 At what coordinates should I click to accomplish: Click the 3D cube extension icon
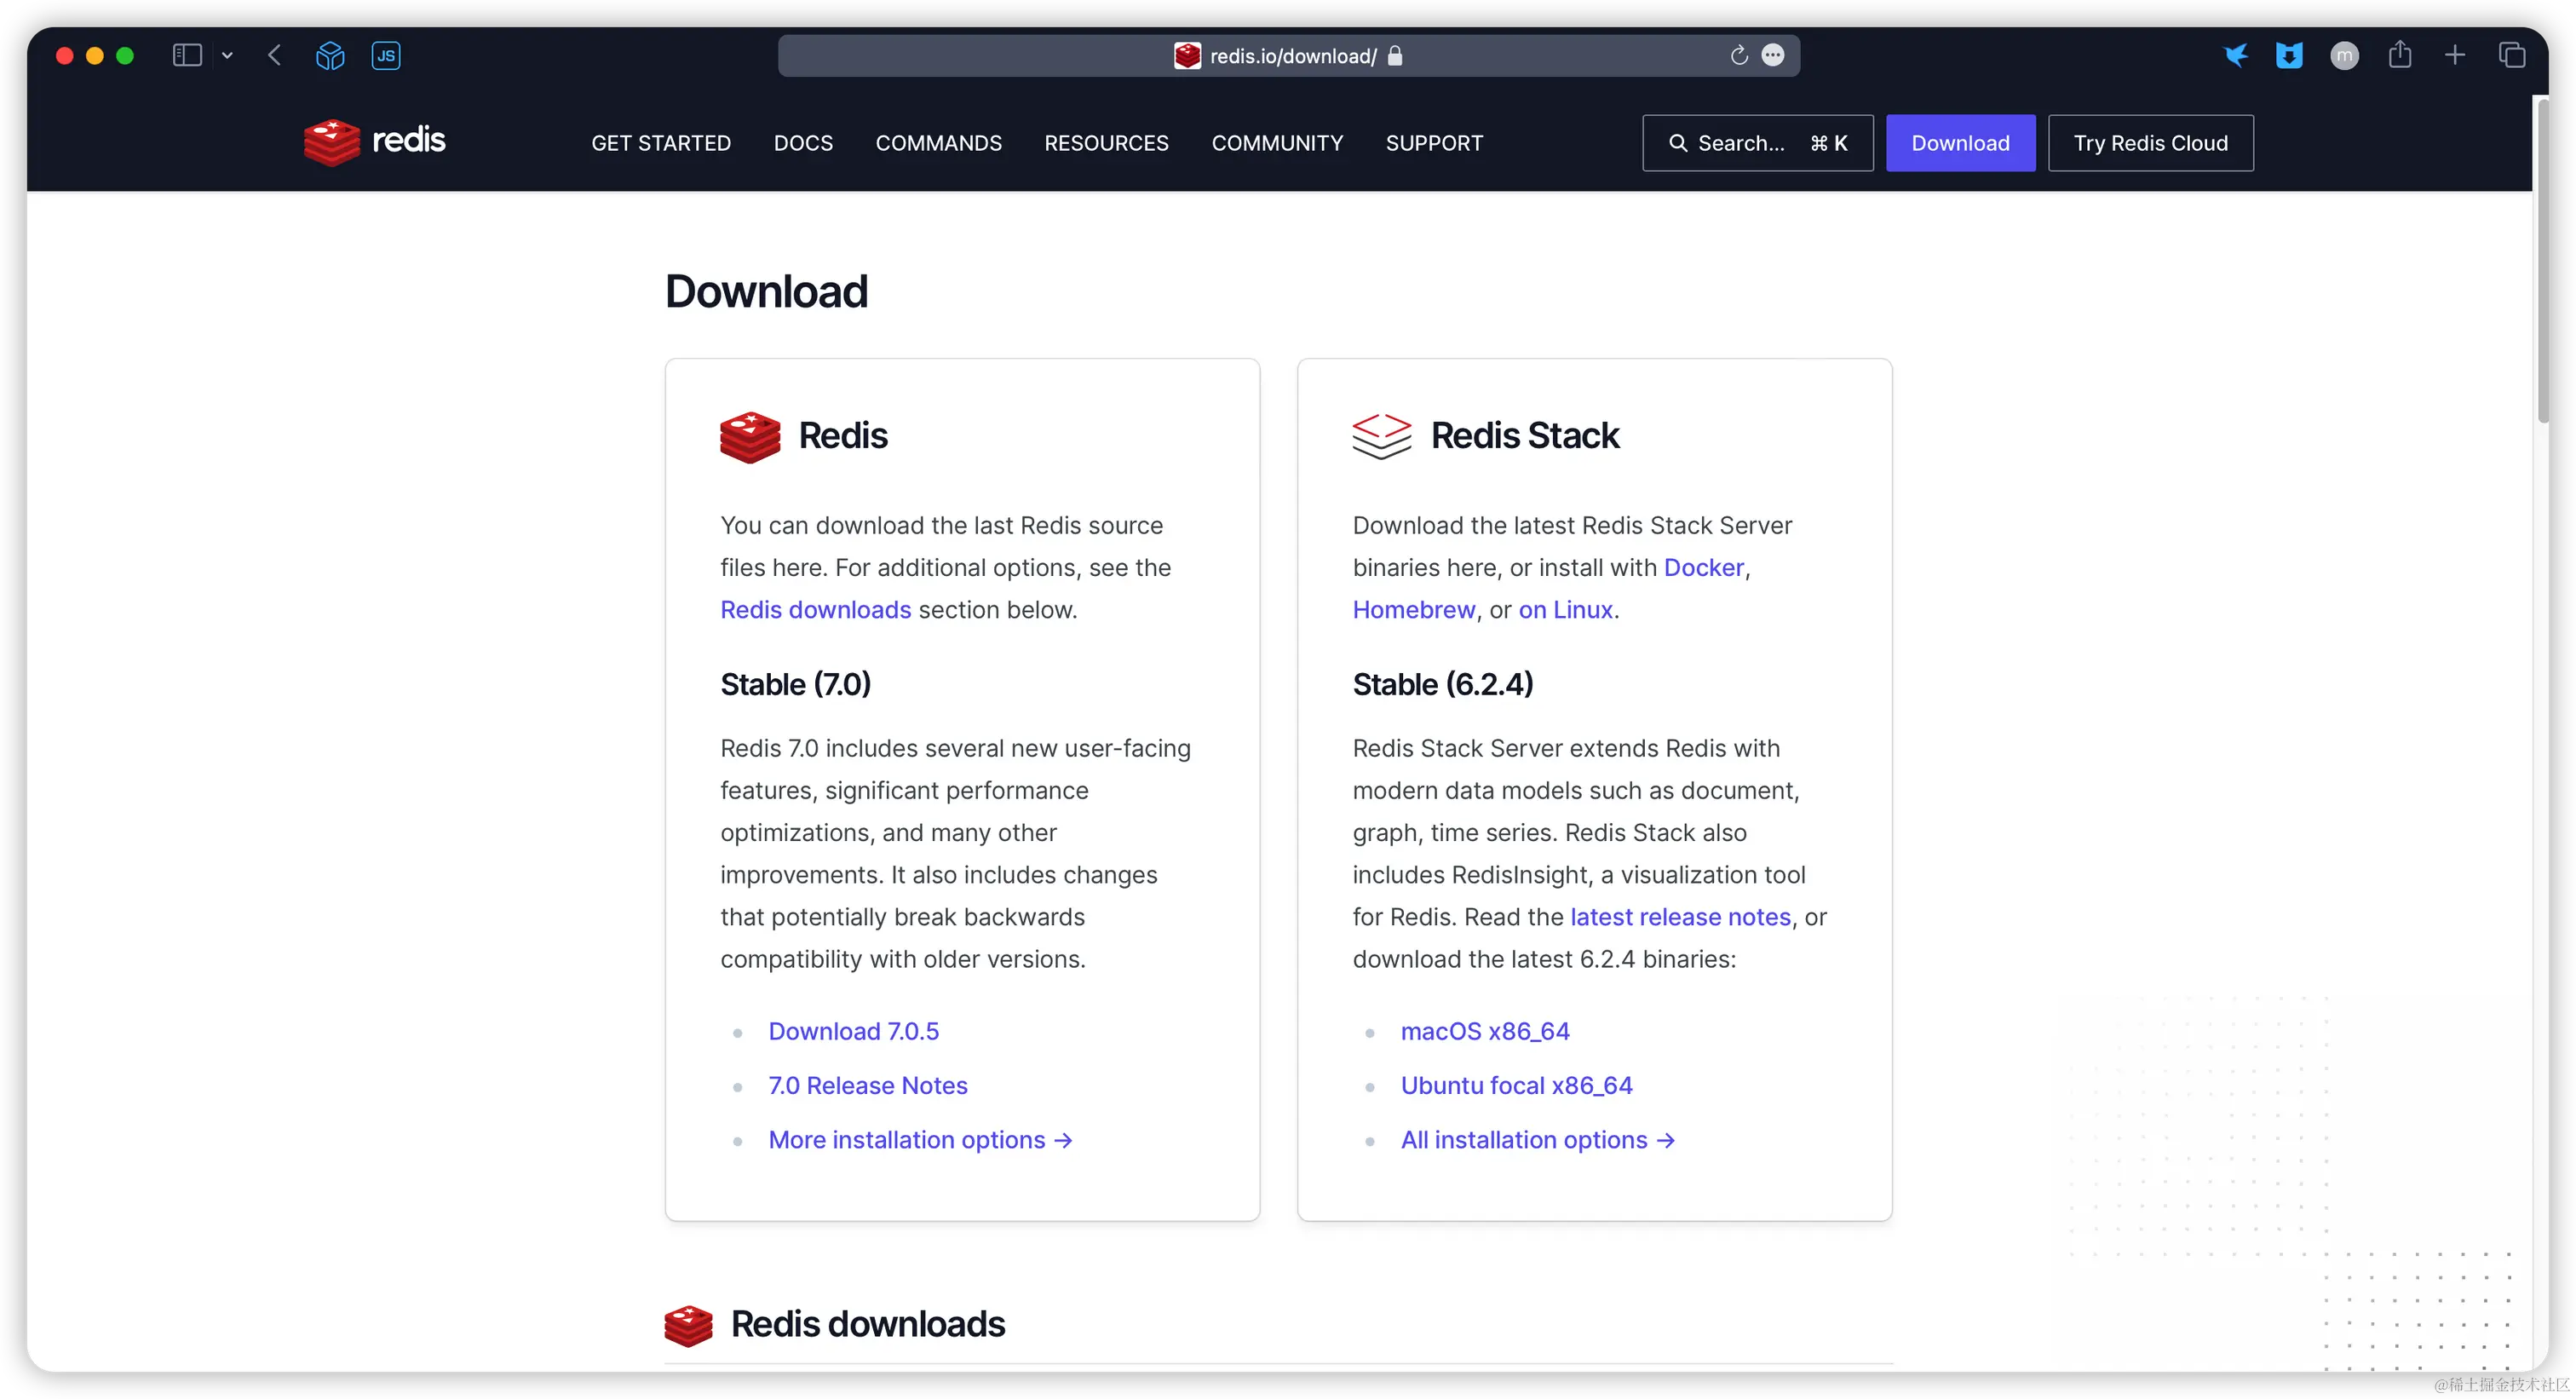coord(330,55)
